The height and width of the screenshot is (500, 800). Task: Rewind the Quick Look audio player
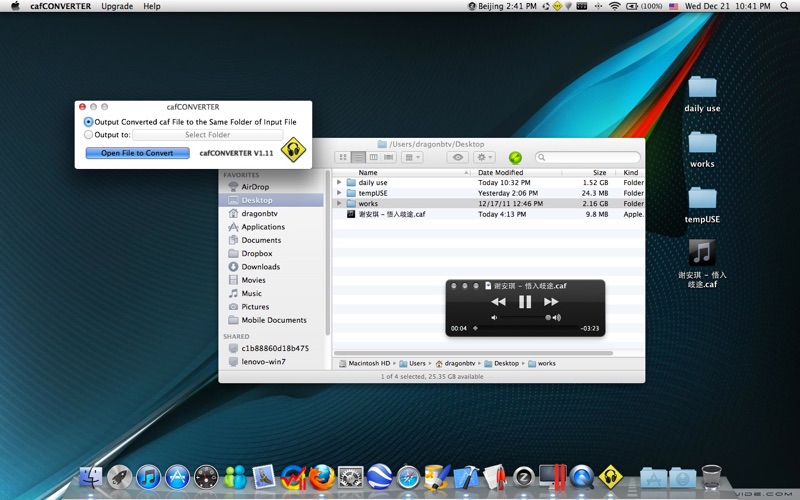click(498, 302)
